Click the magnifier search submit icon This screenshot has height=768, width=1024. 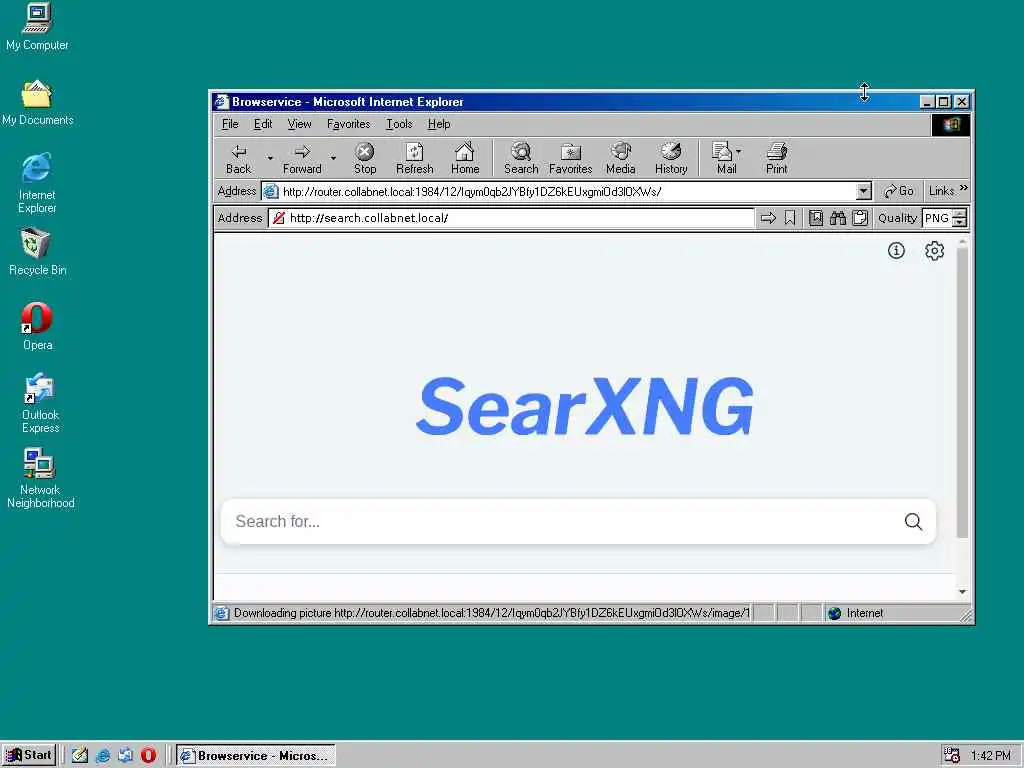click(x=913, y=521)
